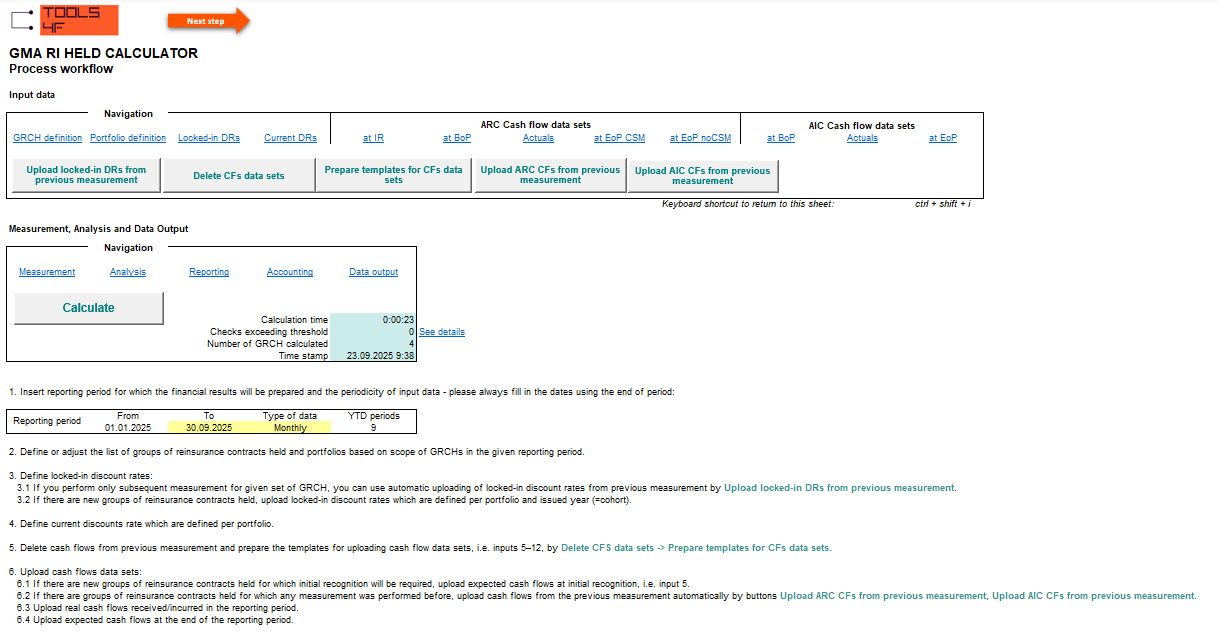Click Upload locked-in DRs from previous measurement button
Image resolution: width=1218 pixels, height=638 pixels.
pyautogui.click(x=86, y=175)
